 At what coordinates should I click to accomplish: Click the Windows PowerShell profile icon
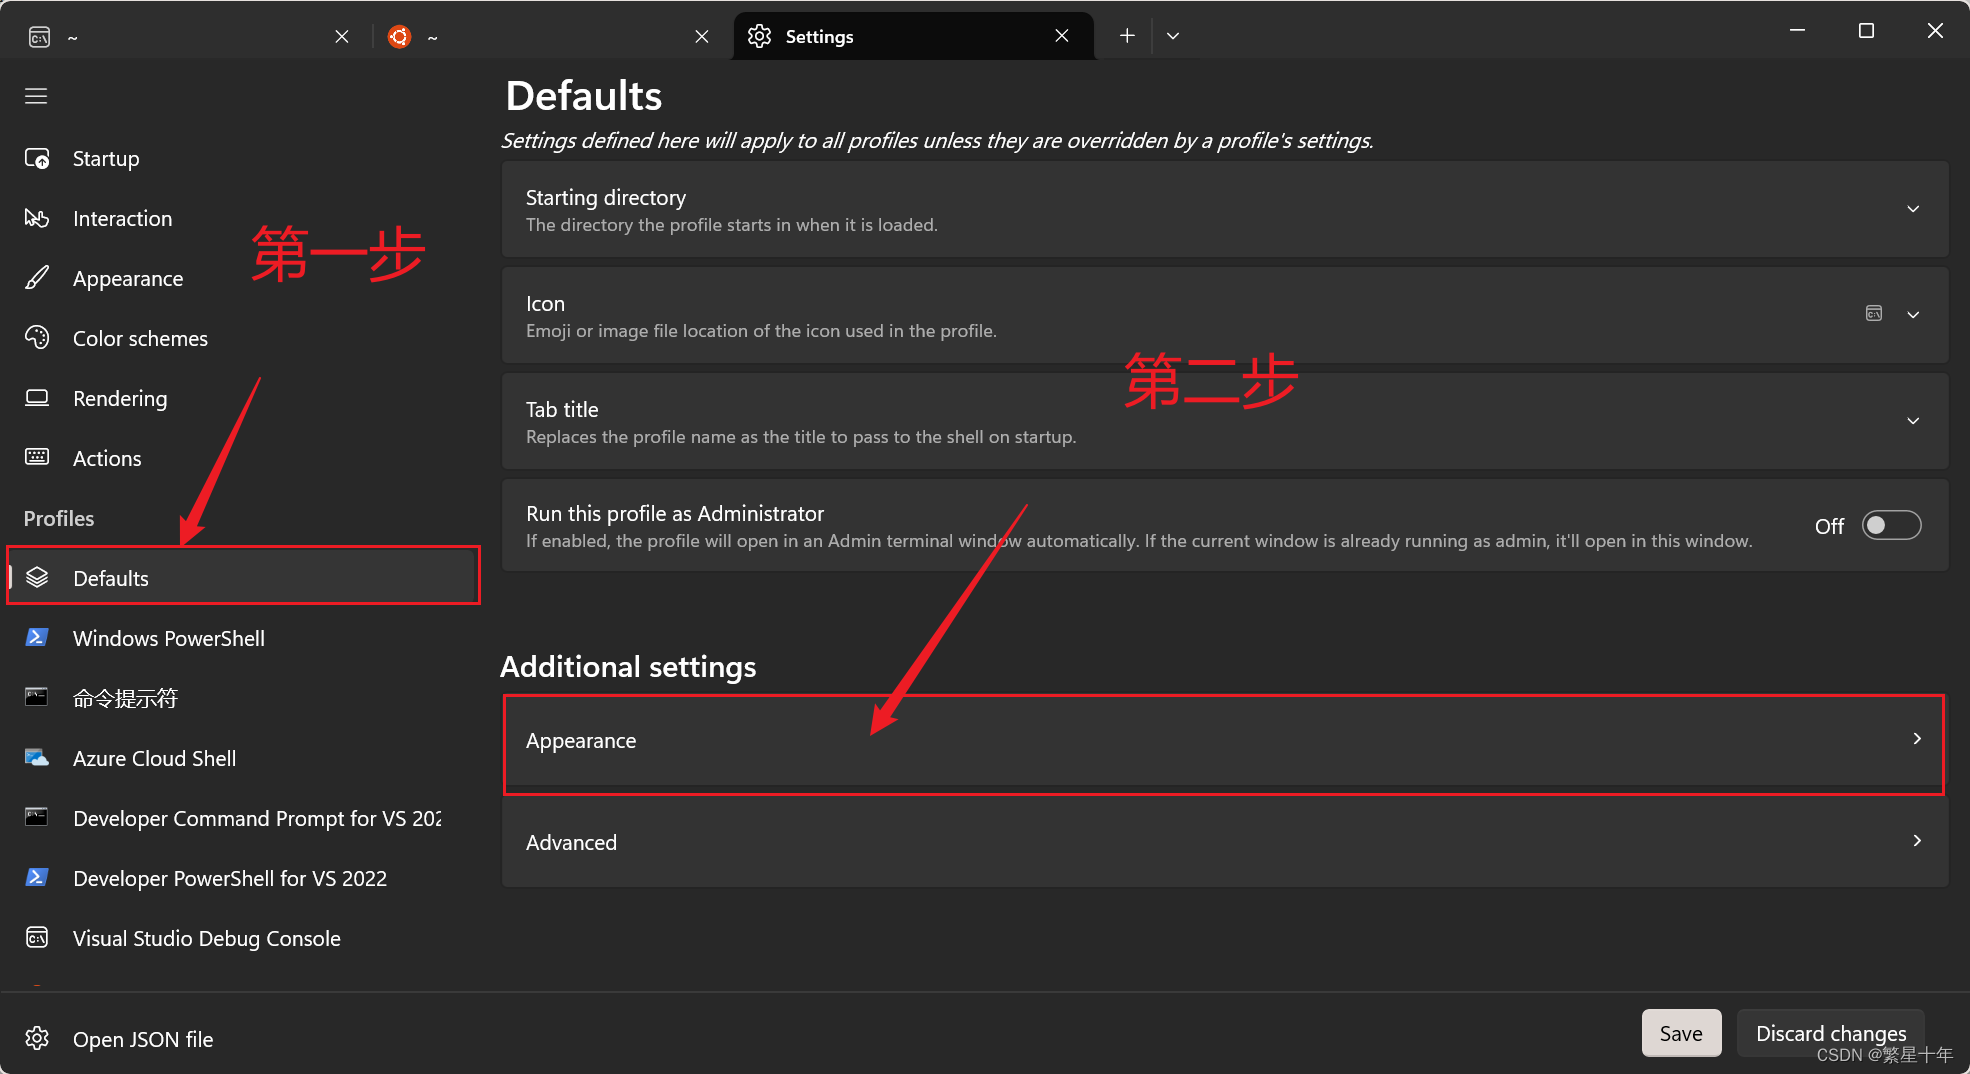(37, 637)
